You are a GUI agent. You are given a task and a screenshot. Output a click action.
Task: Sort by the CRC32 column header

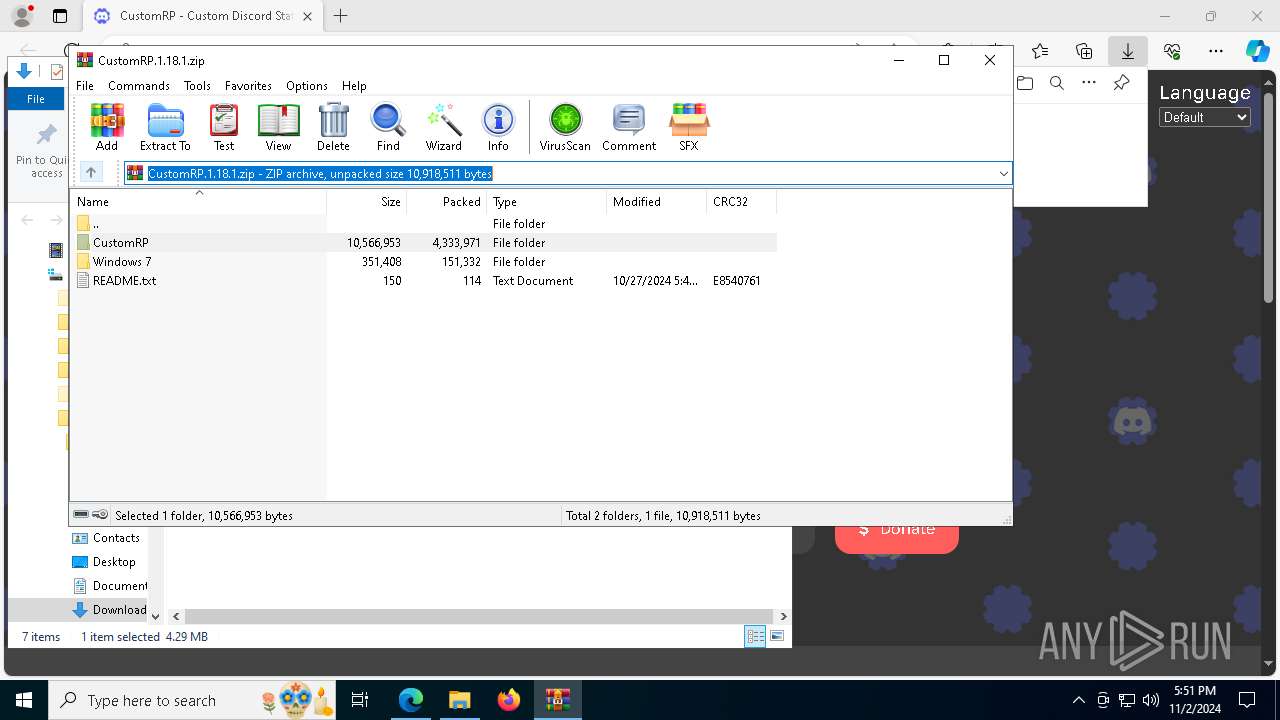click(741, 202)
